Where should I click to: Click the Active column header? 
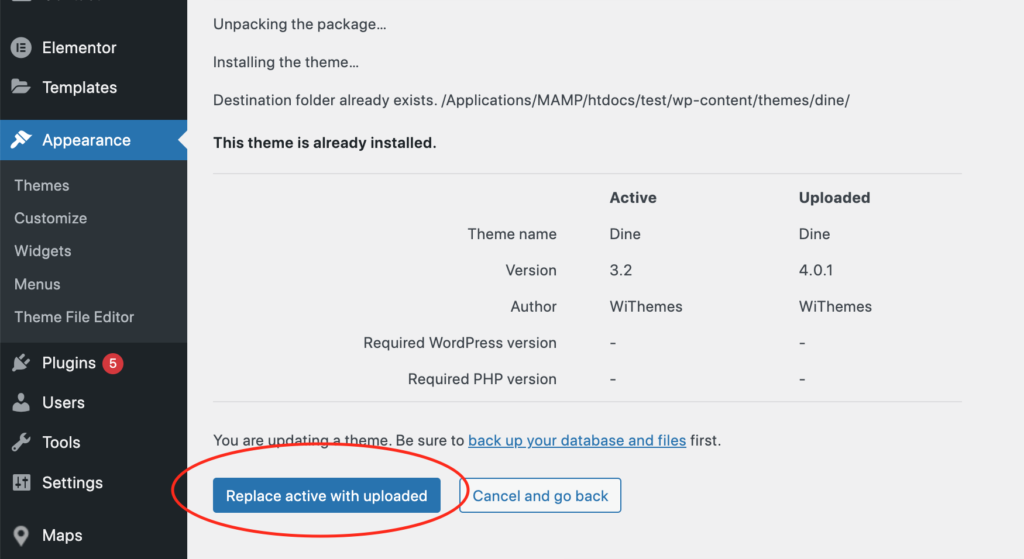pos(633,198)
